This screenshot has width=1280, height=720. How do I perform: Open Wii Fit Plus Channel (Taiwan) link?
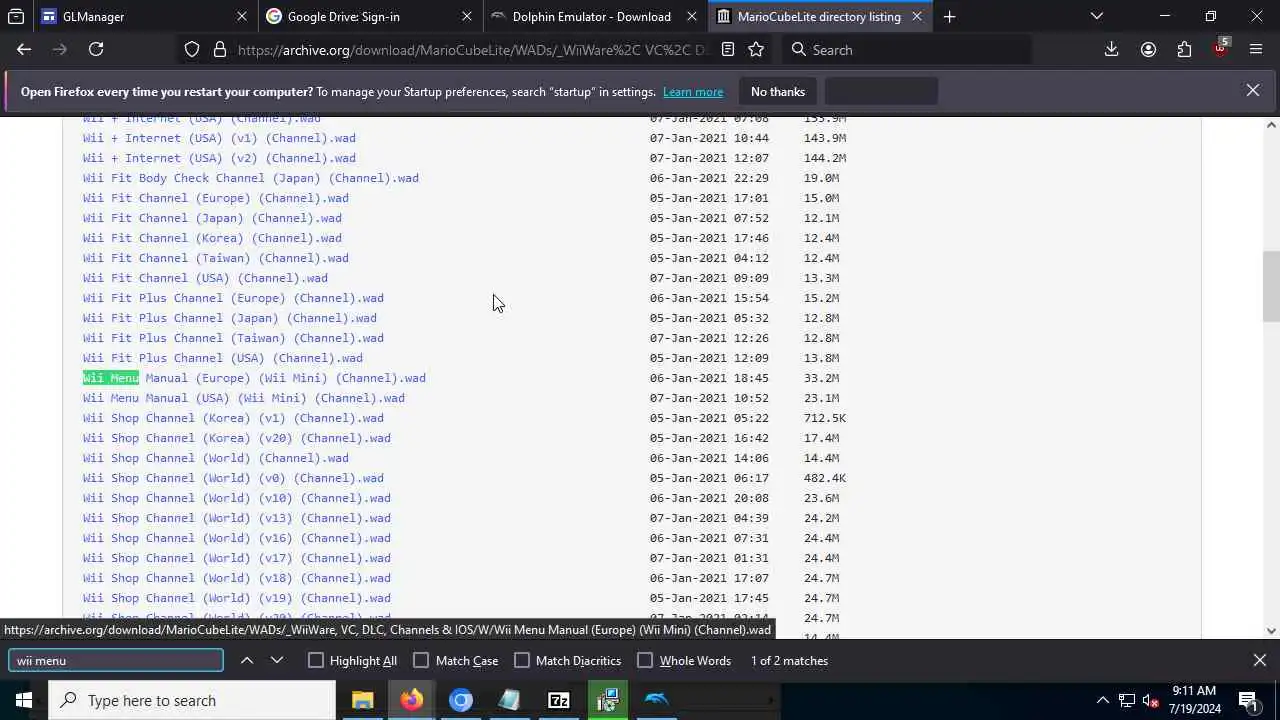coord(233,338)
